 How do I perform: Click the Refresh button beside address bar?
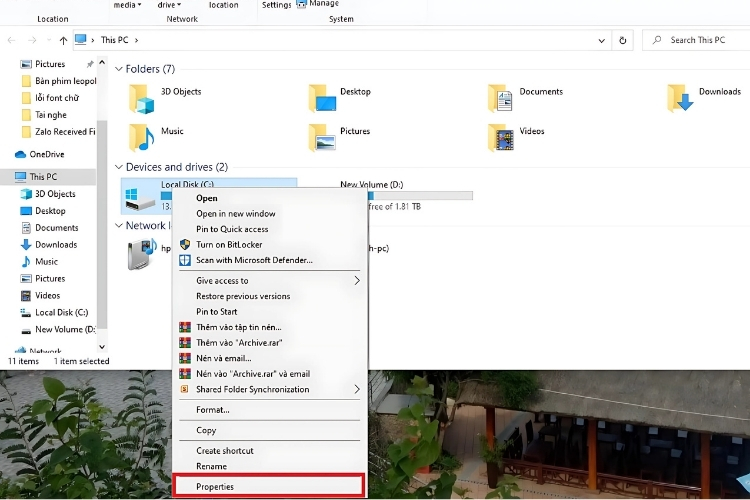pyautogui.click(x=623, y=41)
